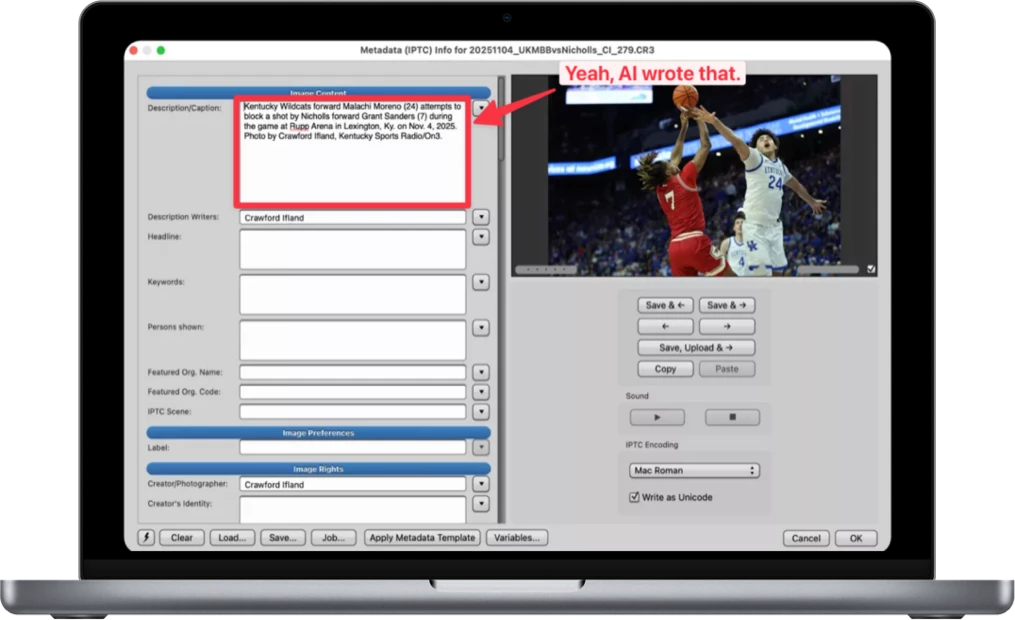Expand the Keywords dropdown menu
Screen dimensions: 1015x620
coord(481,282)
